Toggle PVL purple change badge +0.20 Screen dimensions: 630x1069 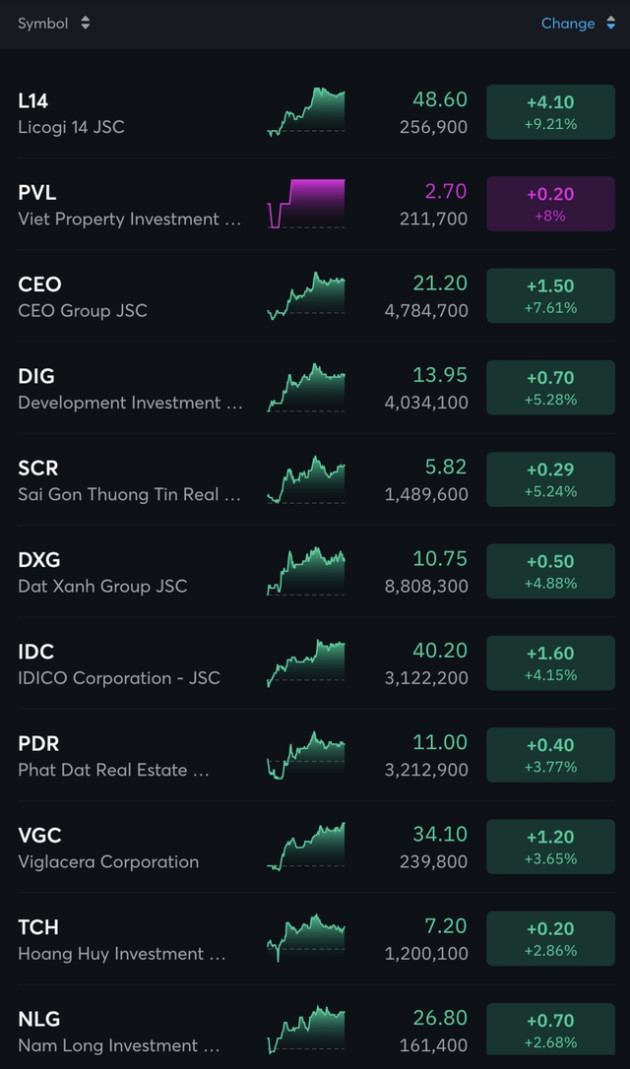point(550,204)
